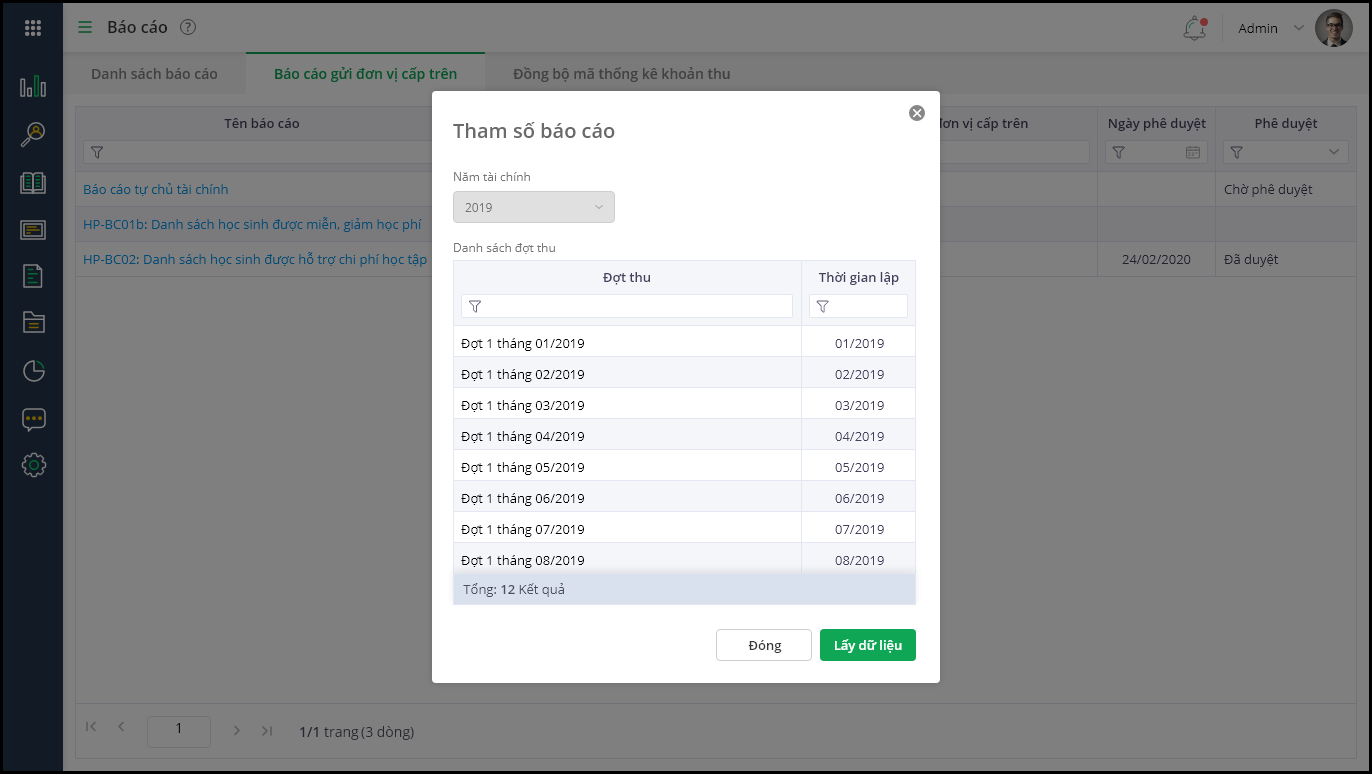The image size is (1372, 774).
Task: Toggle the hamburger menu icon
Action: (85, 28)
